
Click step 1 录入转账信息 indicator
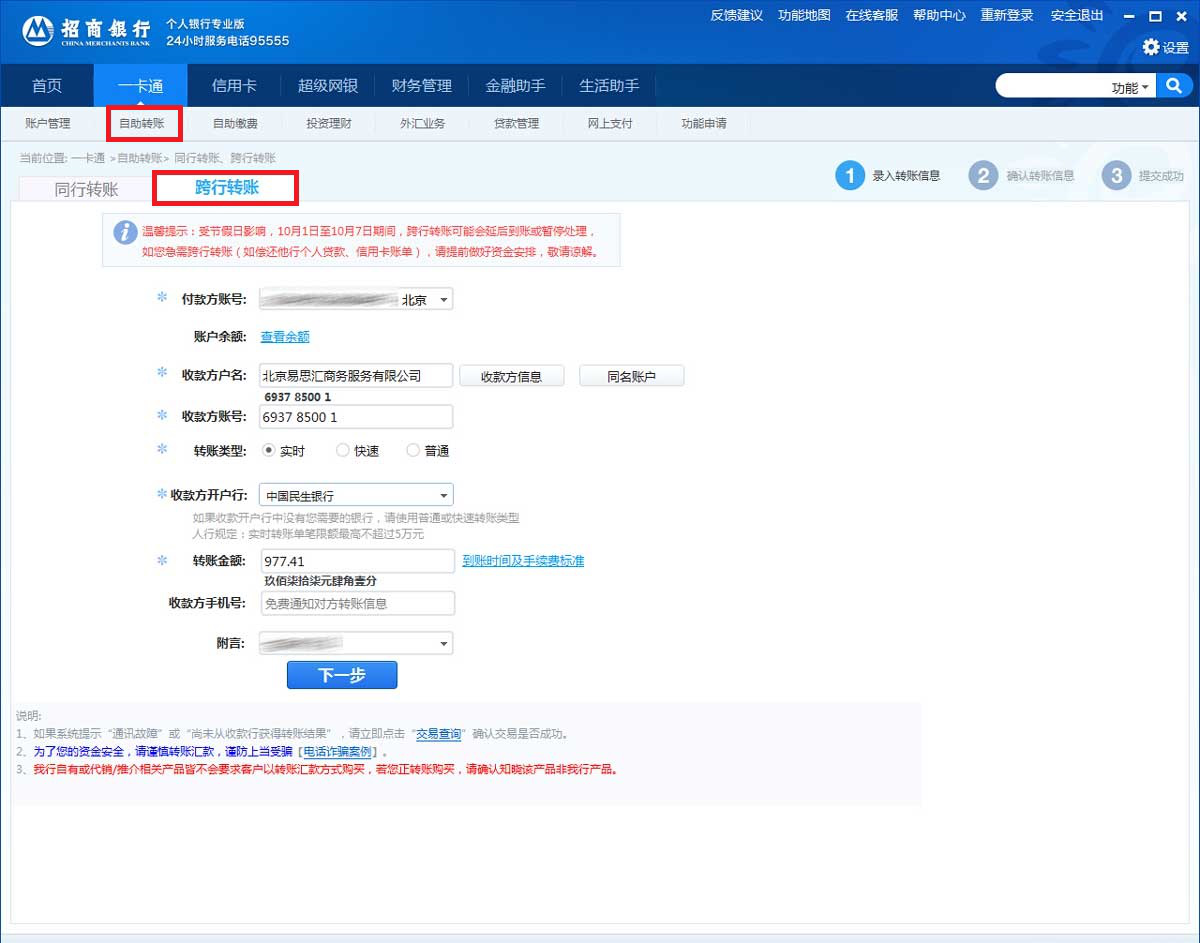click(x=888, y=176)
